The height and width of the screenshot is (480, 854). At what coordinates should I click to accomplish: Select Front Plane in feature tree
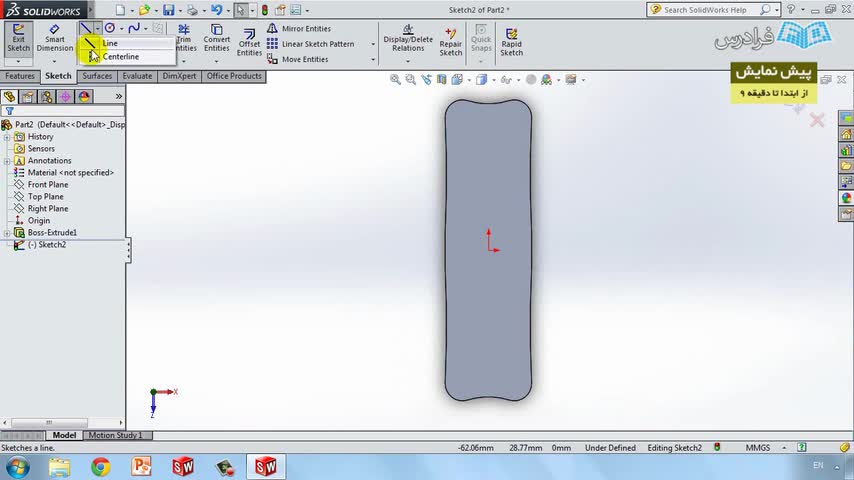pyautogui.click(x=41, y=185)
